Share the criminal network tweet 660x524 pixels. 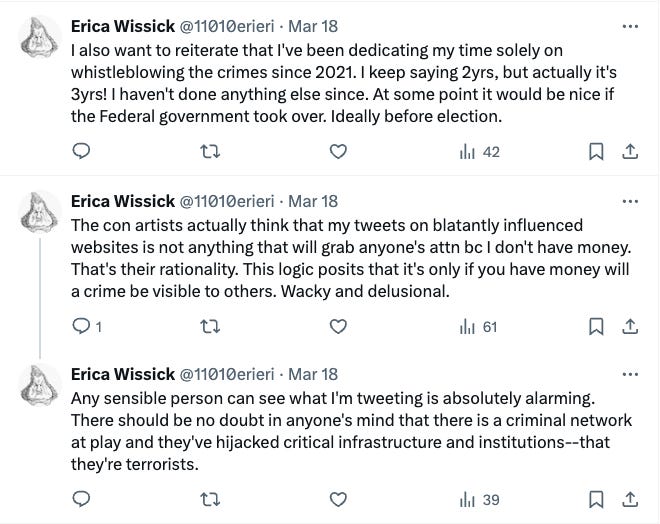[629, 499]
